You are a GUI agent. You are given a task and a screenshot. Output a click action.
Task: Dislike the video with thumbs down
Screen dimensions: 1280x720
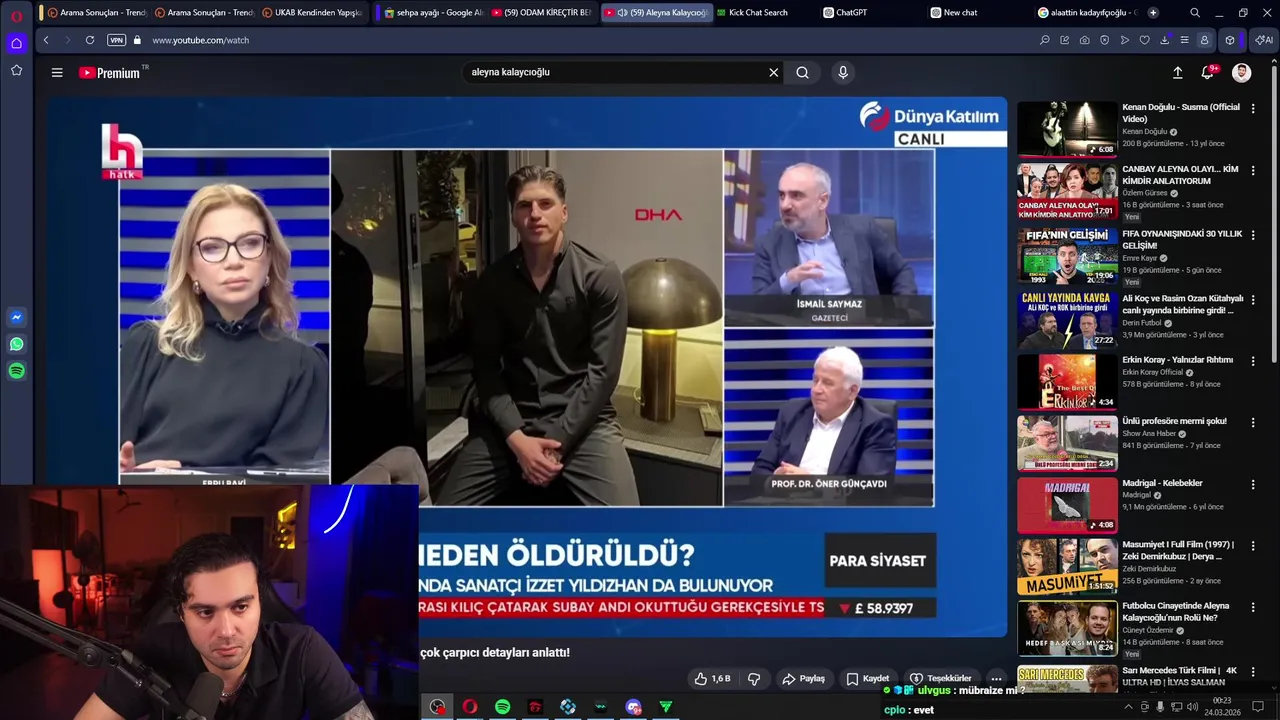(754, 678)
